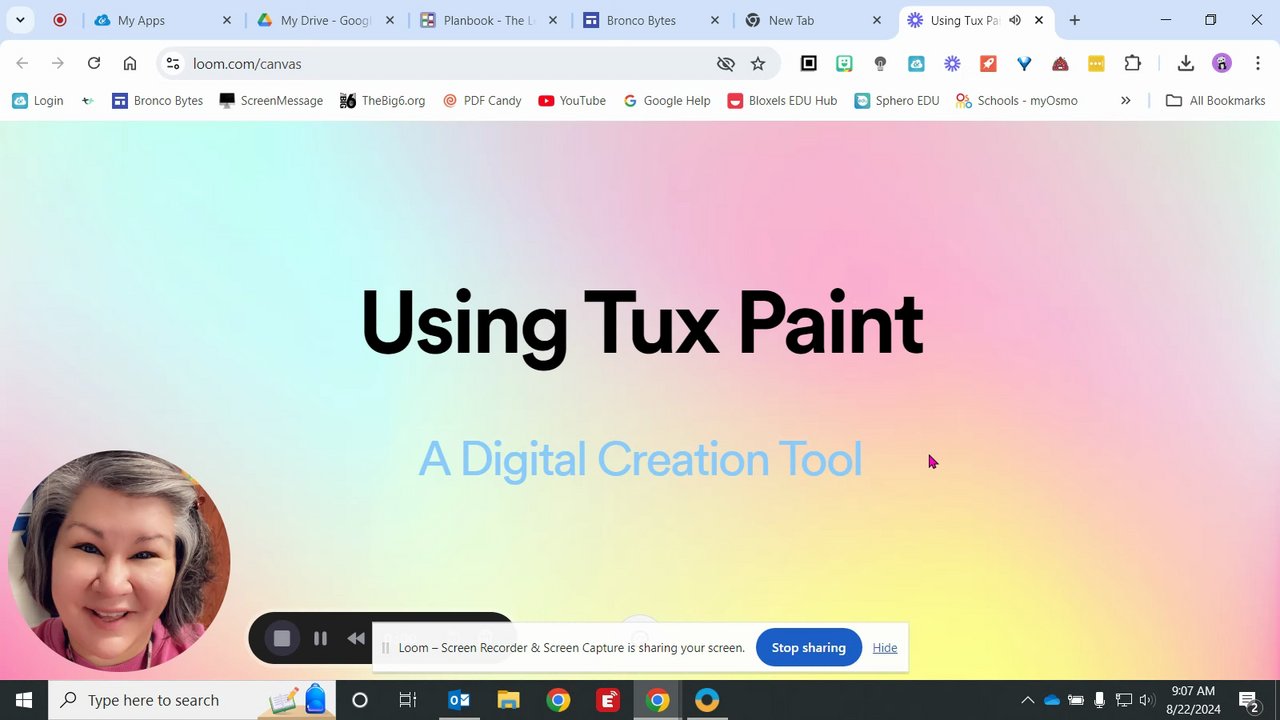Click the A Digital Creation Tool subtitle

coord(640,459)
